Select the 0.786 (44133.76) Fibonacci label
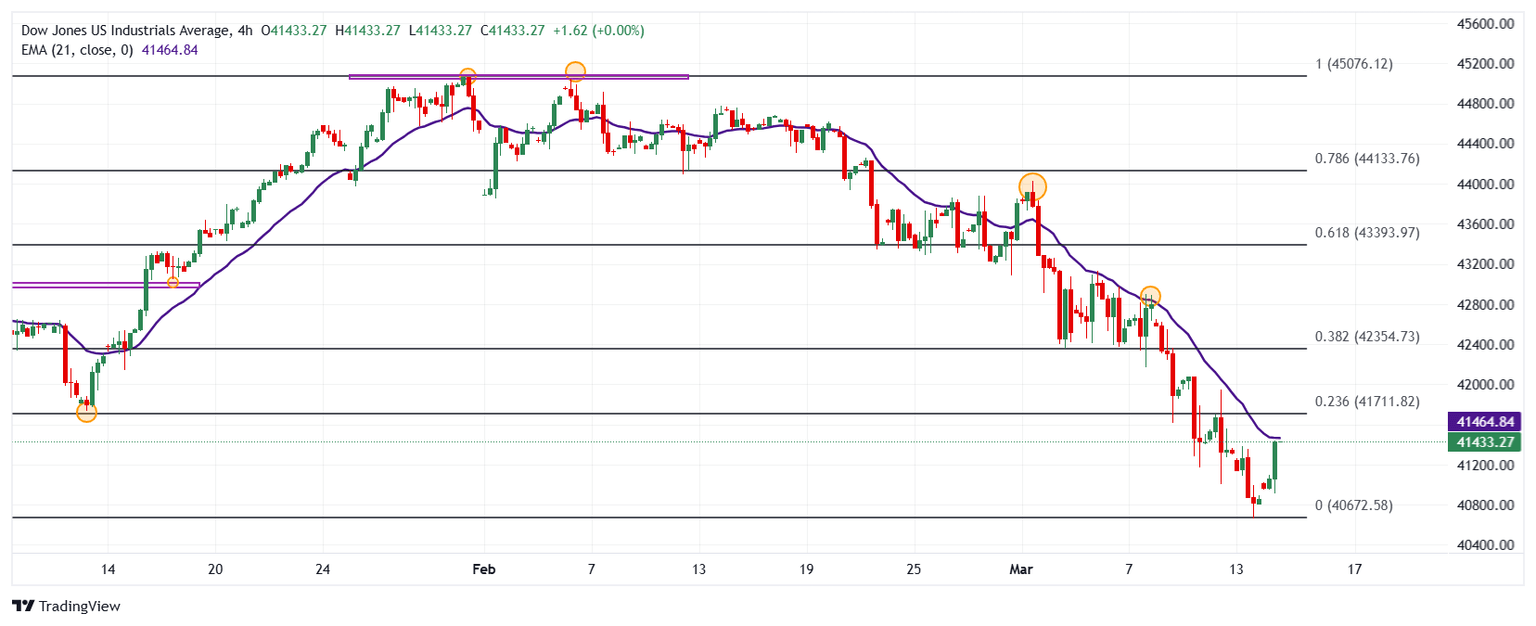Image resolution: width=1536 pixels, height=626 pixels. 1366,159
